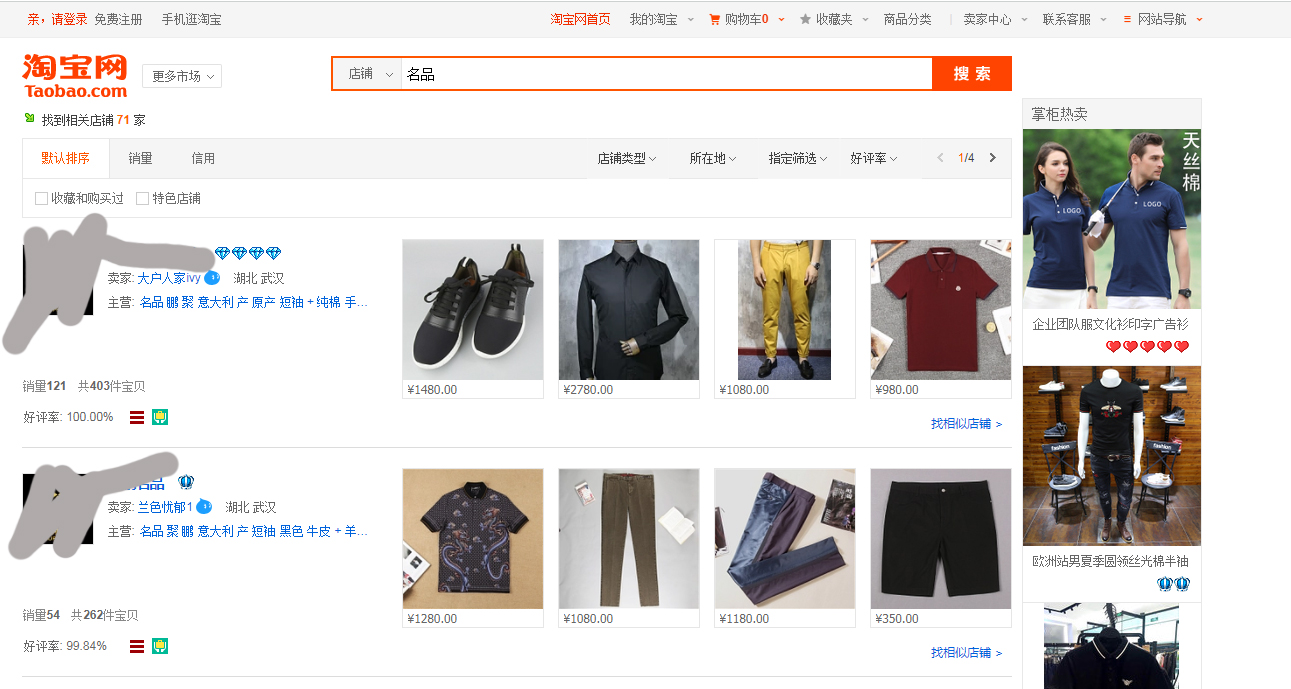Click the Wangwang chat icon beside seller 大户人家ivy
The image size is (1291, 689).
210,278
